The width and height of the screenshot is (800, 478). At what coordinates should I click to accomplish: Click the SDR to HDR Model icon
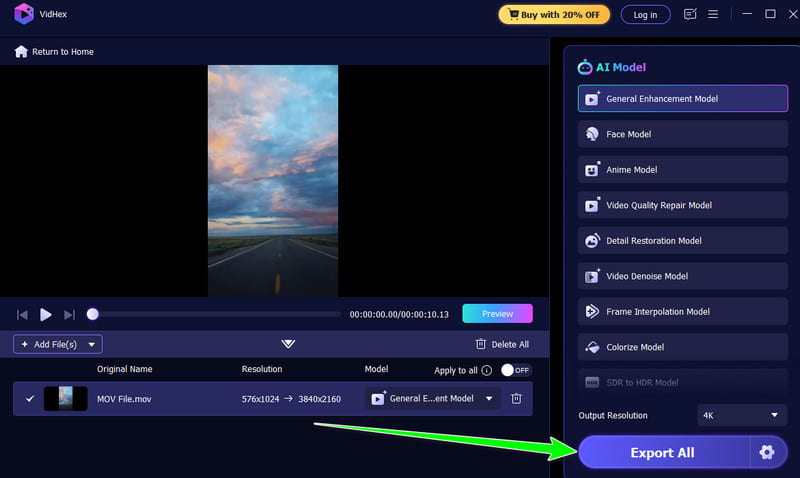click(x=592, y=382)
